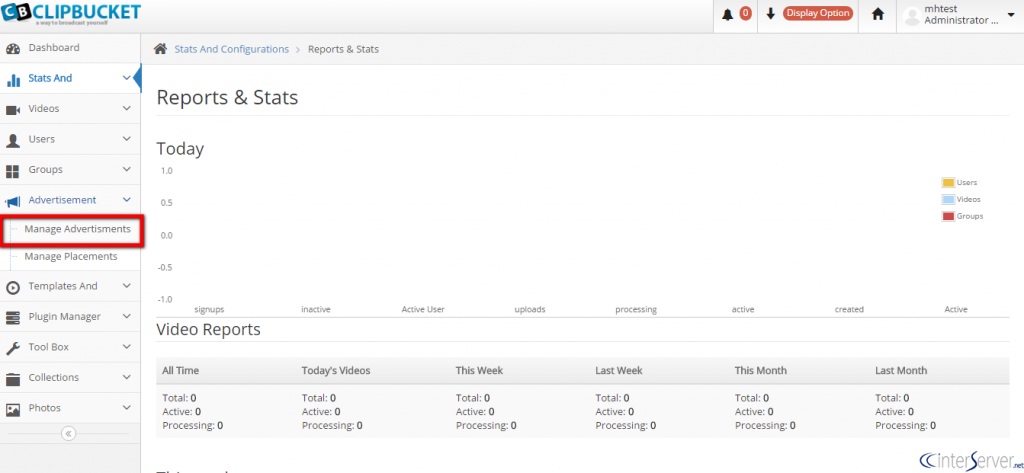Image resolution: width=1024 pixels, height=473 pixels.
Task: Follow Stats And Configurations breadcrumb link
Action: [231, 49]
